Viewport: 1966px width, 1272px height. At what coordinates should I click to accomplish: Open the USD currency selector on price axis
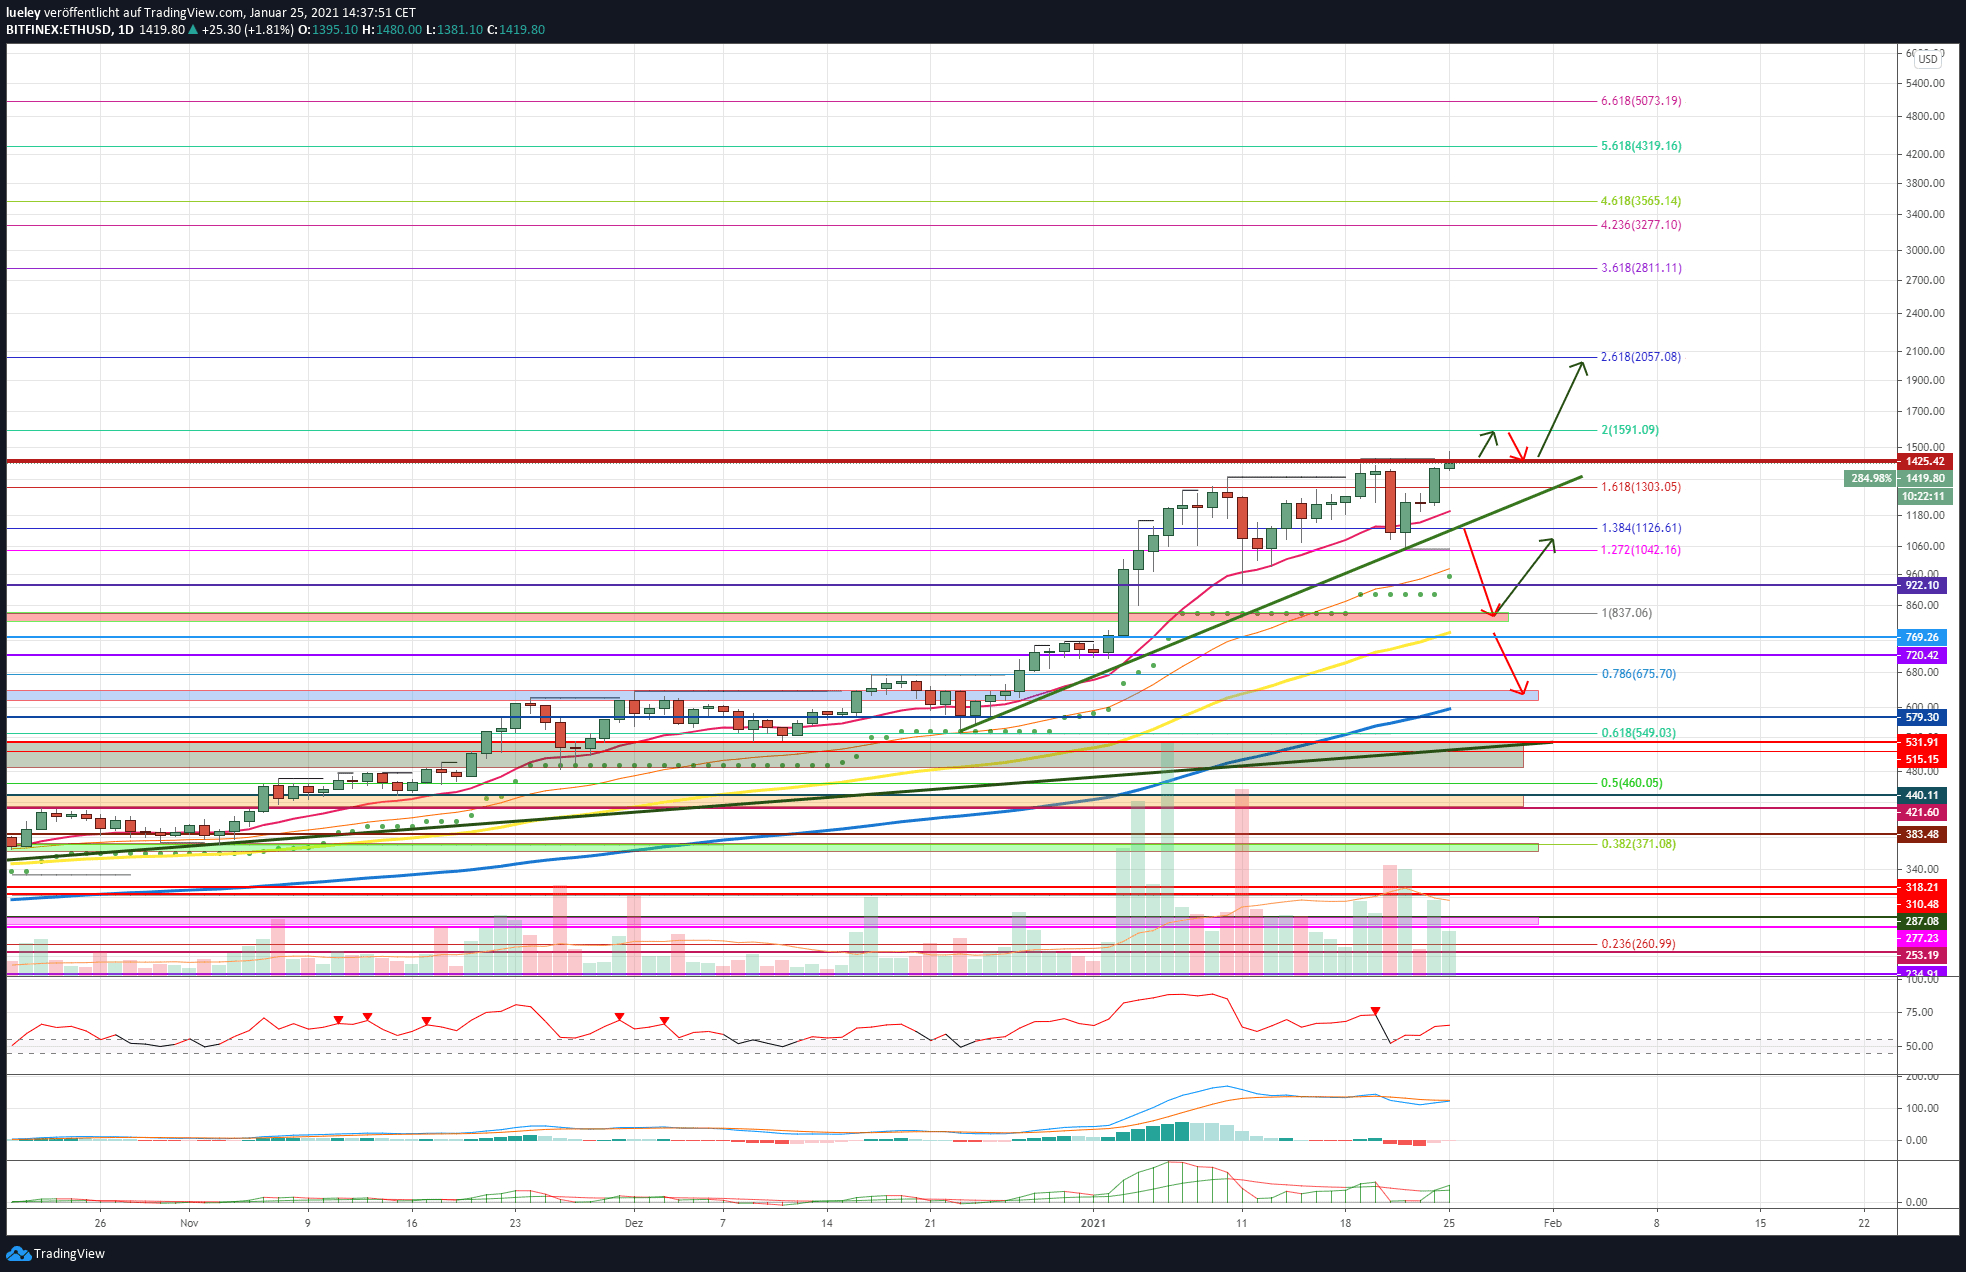pos(1927,59)
